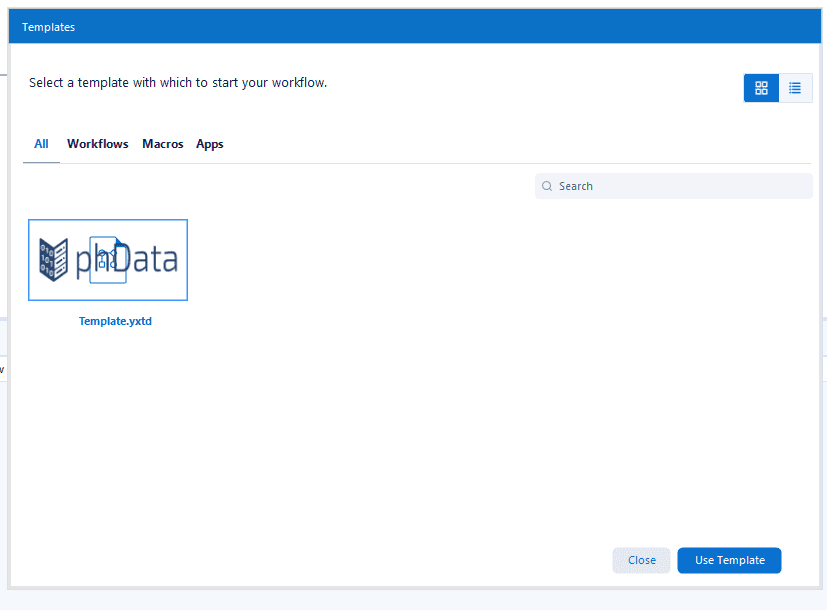Close the Templates dialog with Close button
Screen dimensions: 827x610
(x=641, y=560)
